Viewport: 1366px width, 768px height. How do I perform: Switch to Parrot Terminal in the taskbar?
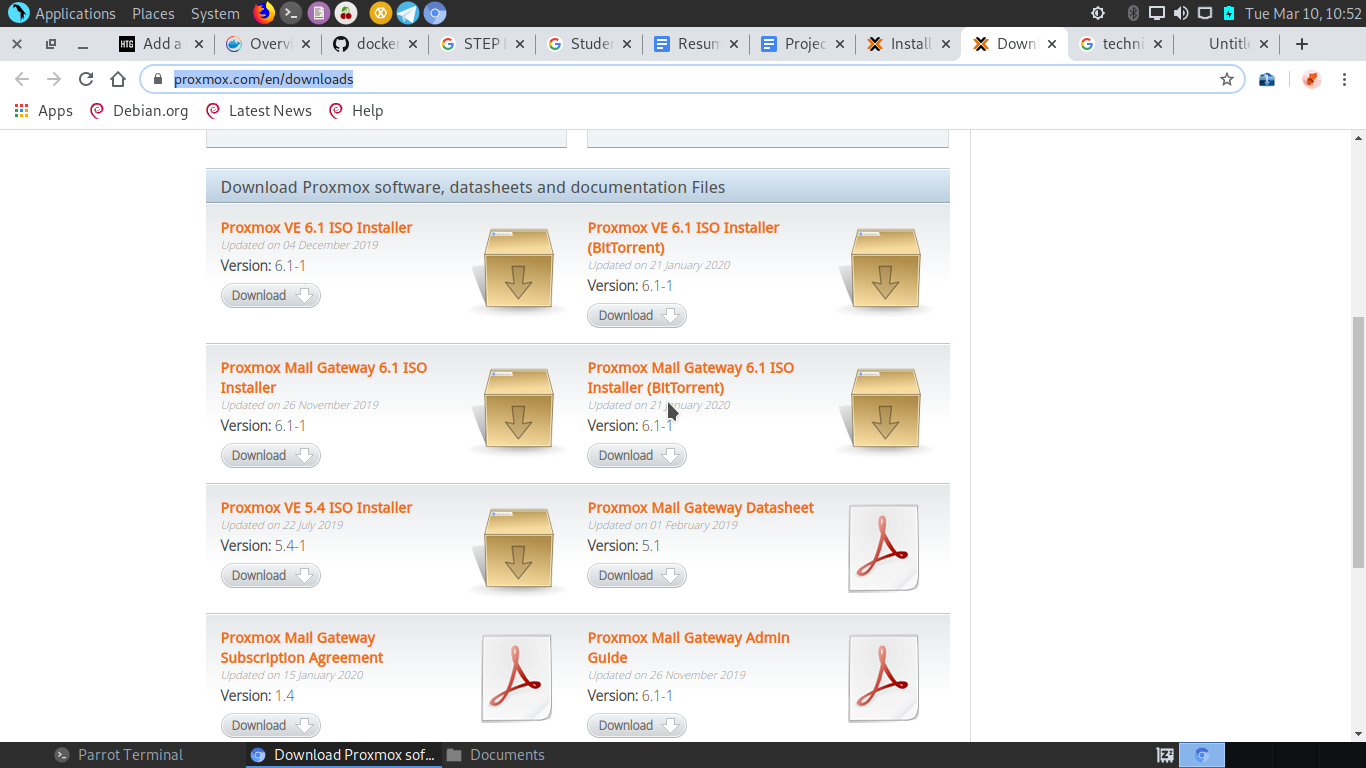(120, 755)
